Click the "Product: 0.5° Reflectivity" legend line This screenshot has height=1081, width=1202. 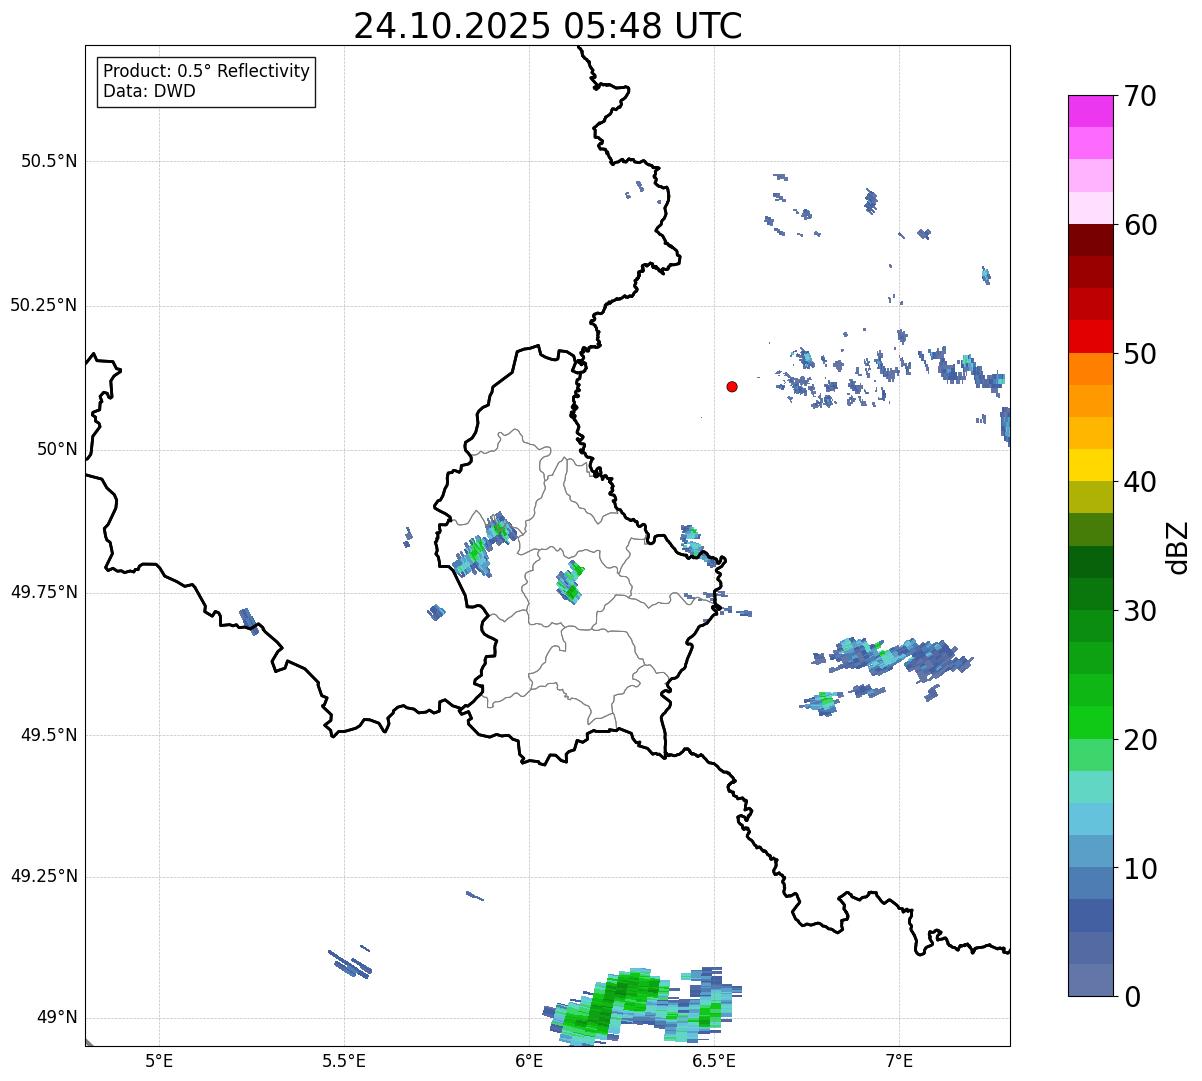click(x=206, y=72)
